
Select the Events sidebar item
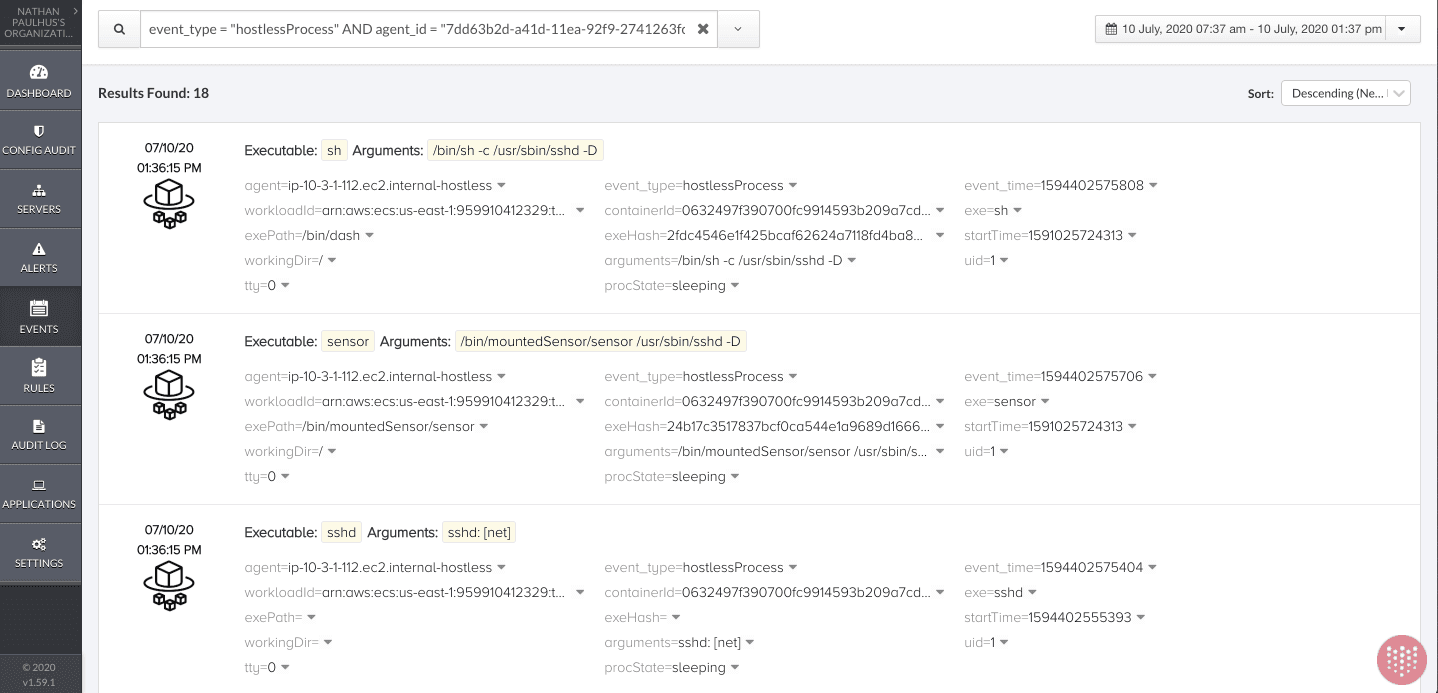click(40, 317)
